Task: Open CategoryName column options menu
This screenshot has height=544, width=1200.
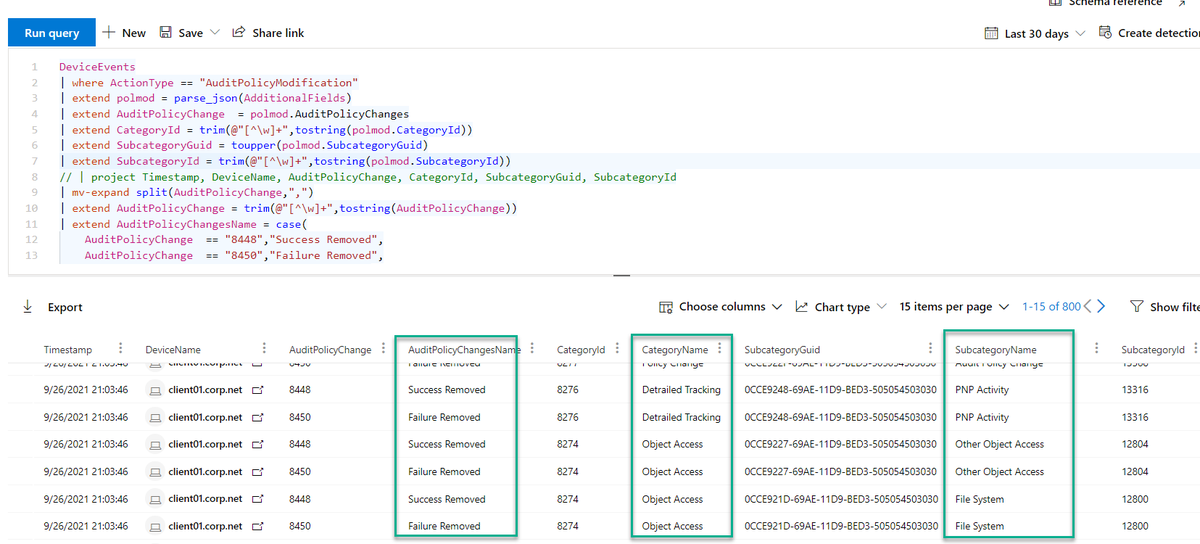Action: 720,349
